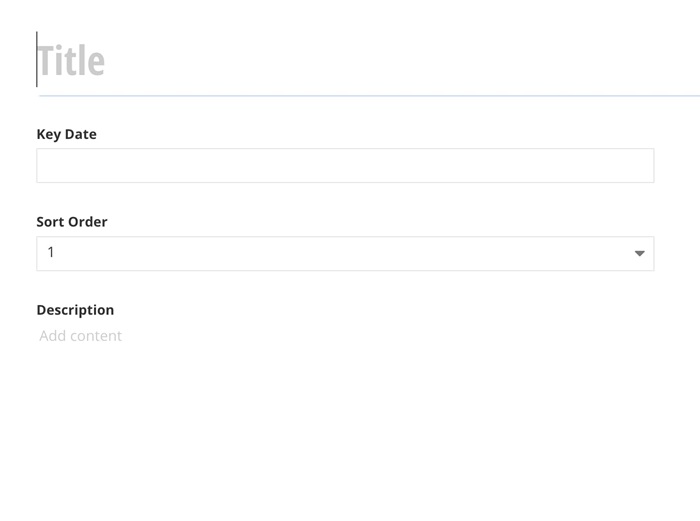Select the gray "Title" placeholder text
This screenshot has height=521, width=700.
72,62
